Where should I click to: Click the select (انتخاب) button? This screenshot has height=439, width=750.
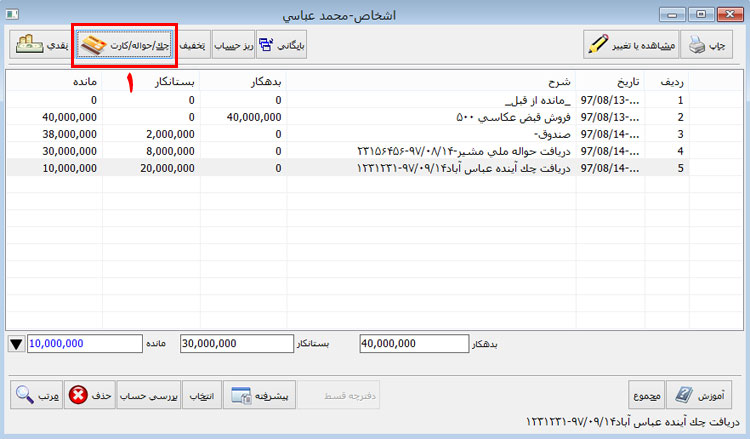tap(203, 394)
